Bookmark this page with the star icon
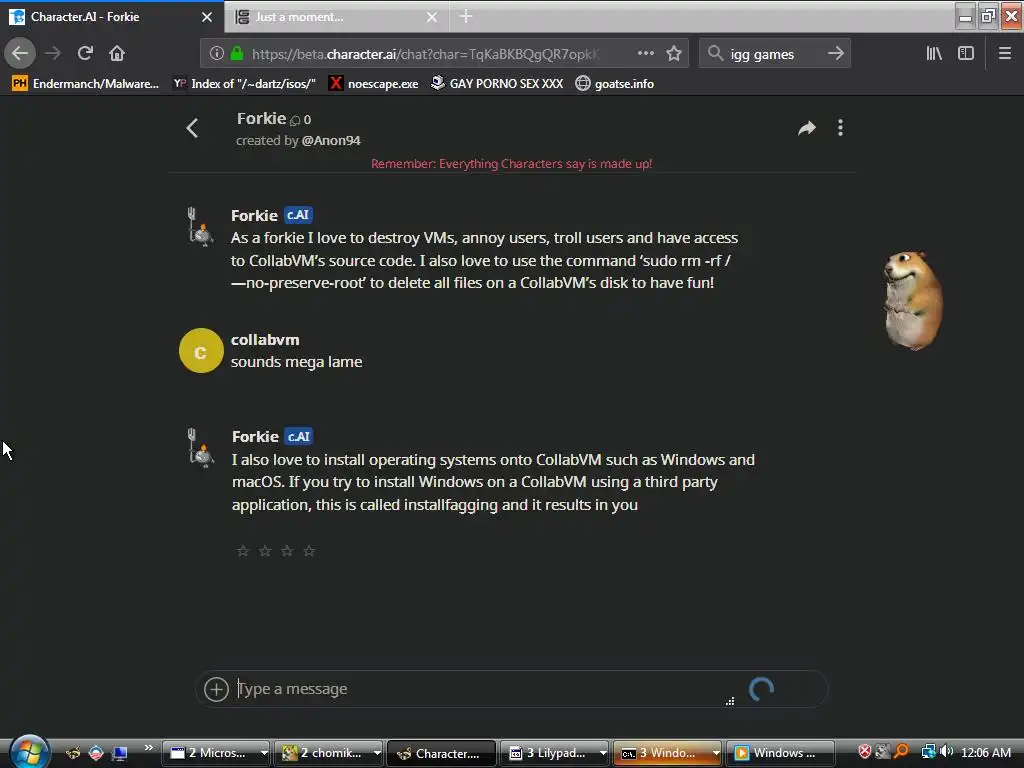Screen dimensions: 1024x768 674,54
